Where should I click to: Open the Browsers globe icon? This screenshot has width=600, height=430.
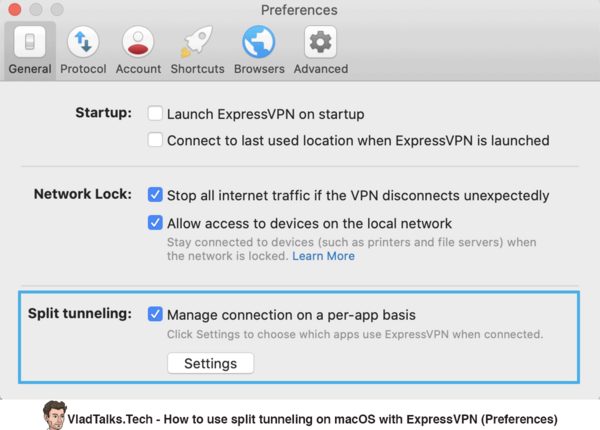click(x=259, y=41)
